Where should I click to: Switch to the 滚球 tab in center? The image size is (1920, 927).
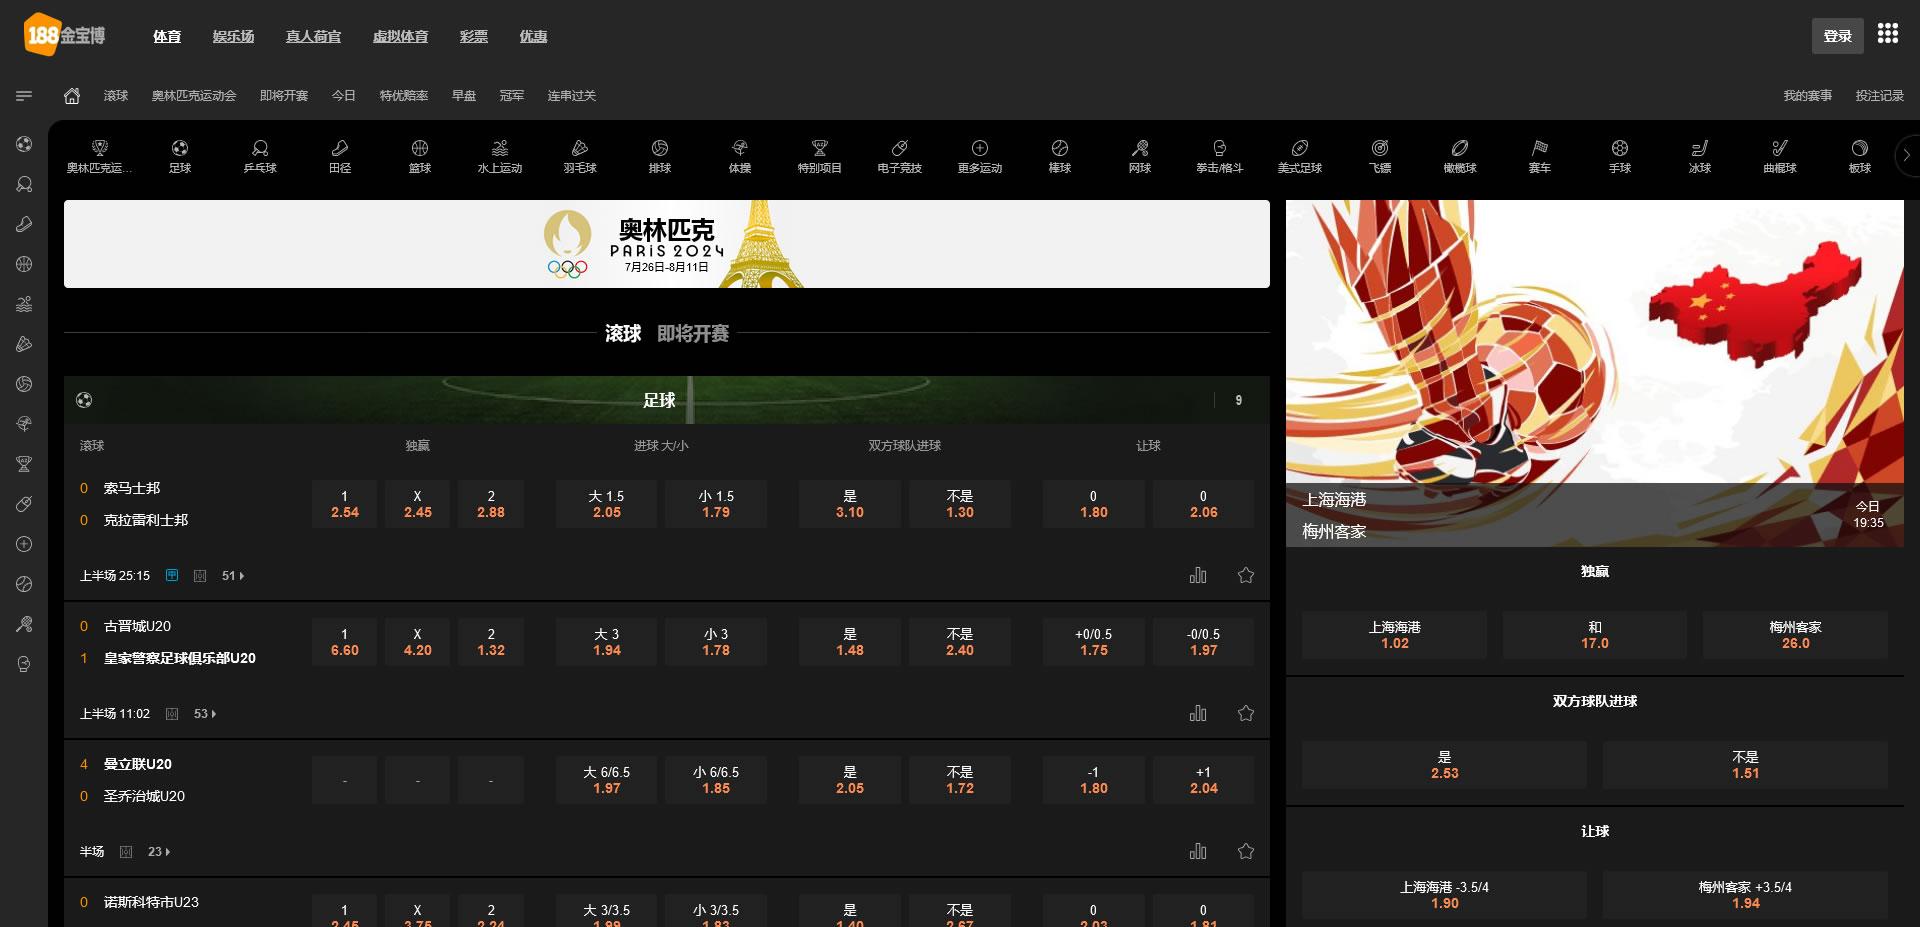623,333
